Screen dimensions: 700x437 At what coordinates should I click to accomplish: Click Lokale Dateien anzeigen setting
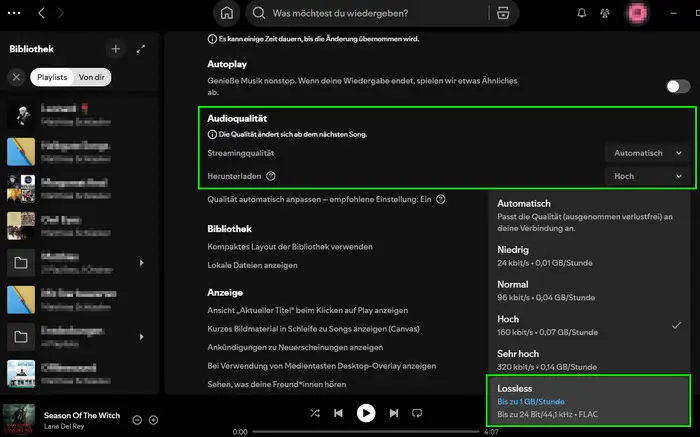(x=252, y=265)
